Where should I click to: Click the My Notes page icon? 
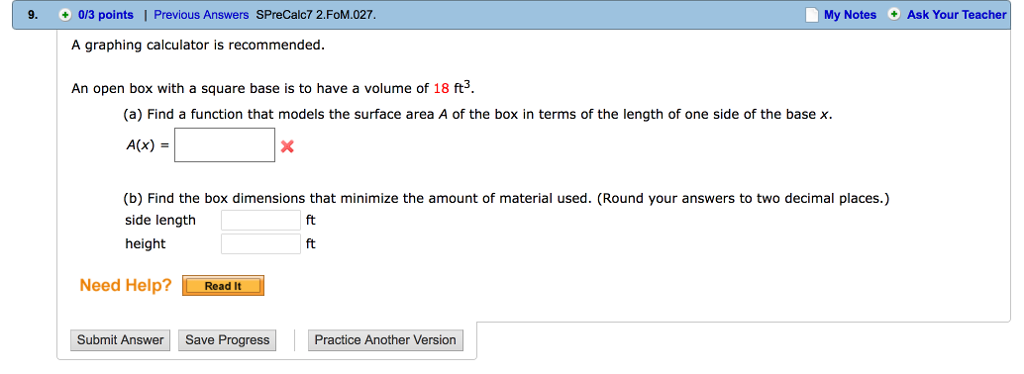811,14
